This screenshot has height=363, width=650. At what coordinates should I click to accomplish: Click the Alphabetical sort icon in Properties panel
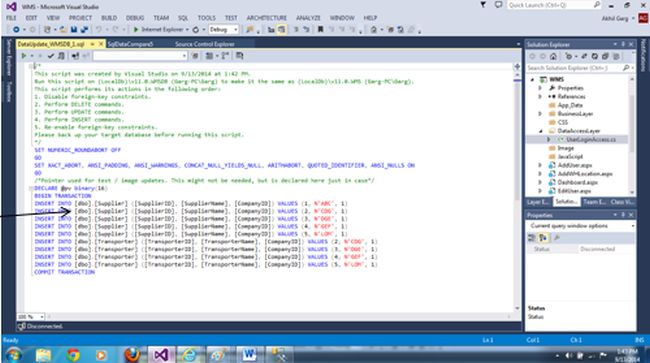click(543, 237)
